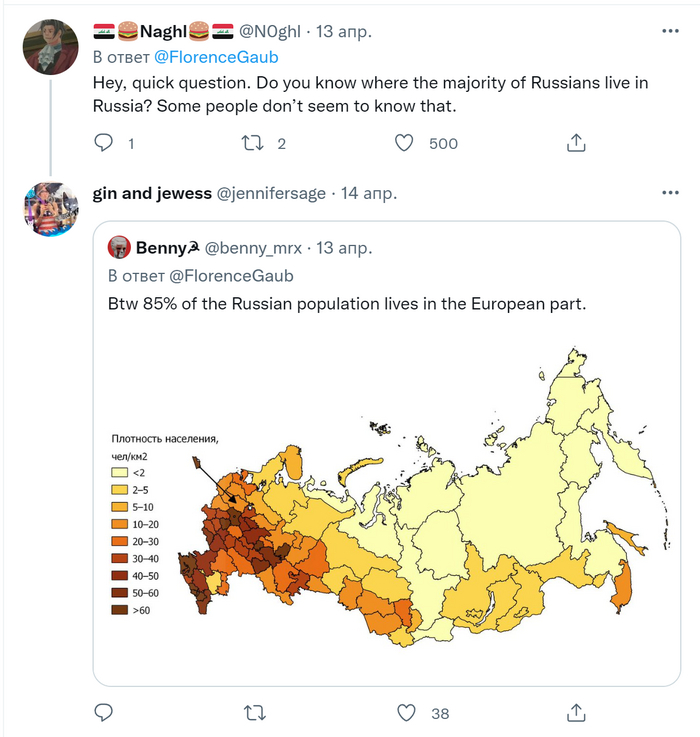Open more options for gin and jewess tweet
The image size is (700, 737).
[669, 193]
